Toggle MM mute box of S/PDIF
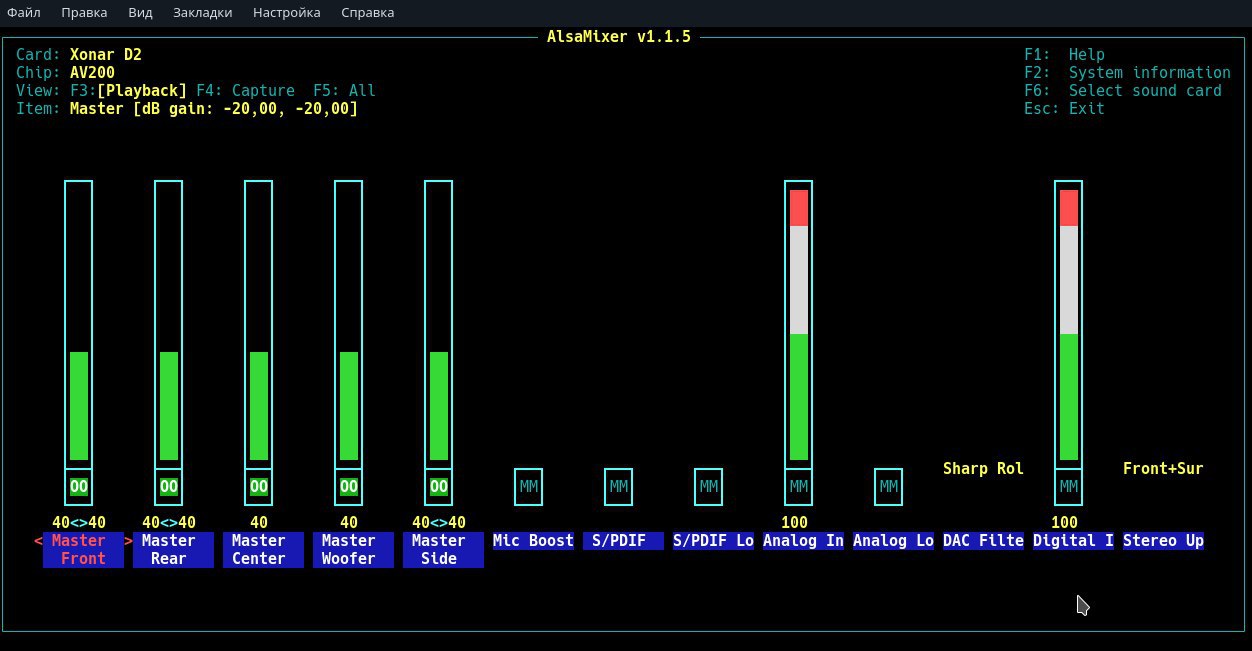 (619, 487)
